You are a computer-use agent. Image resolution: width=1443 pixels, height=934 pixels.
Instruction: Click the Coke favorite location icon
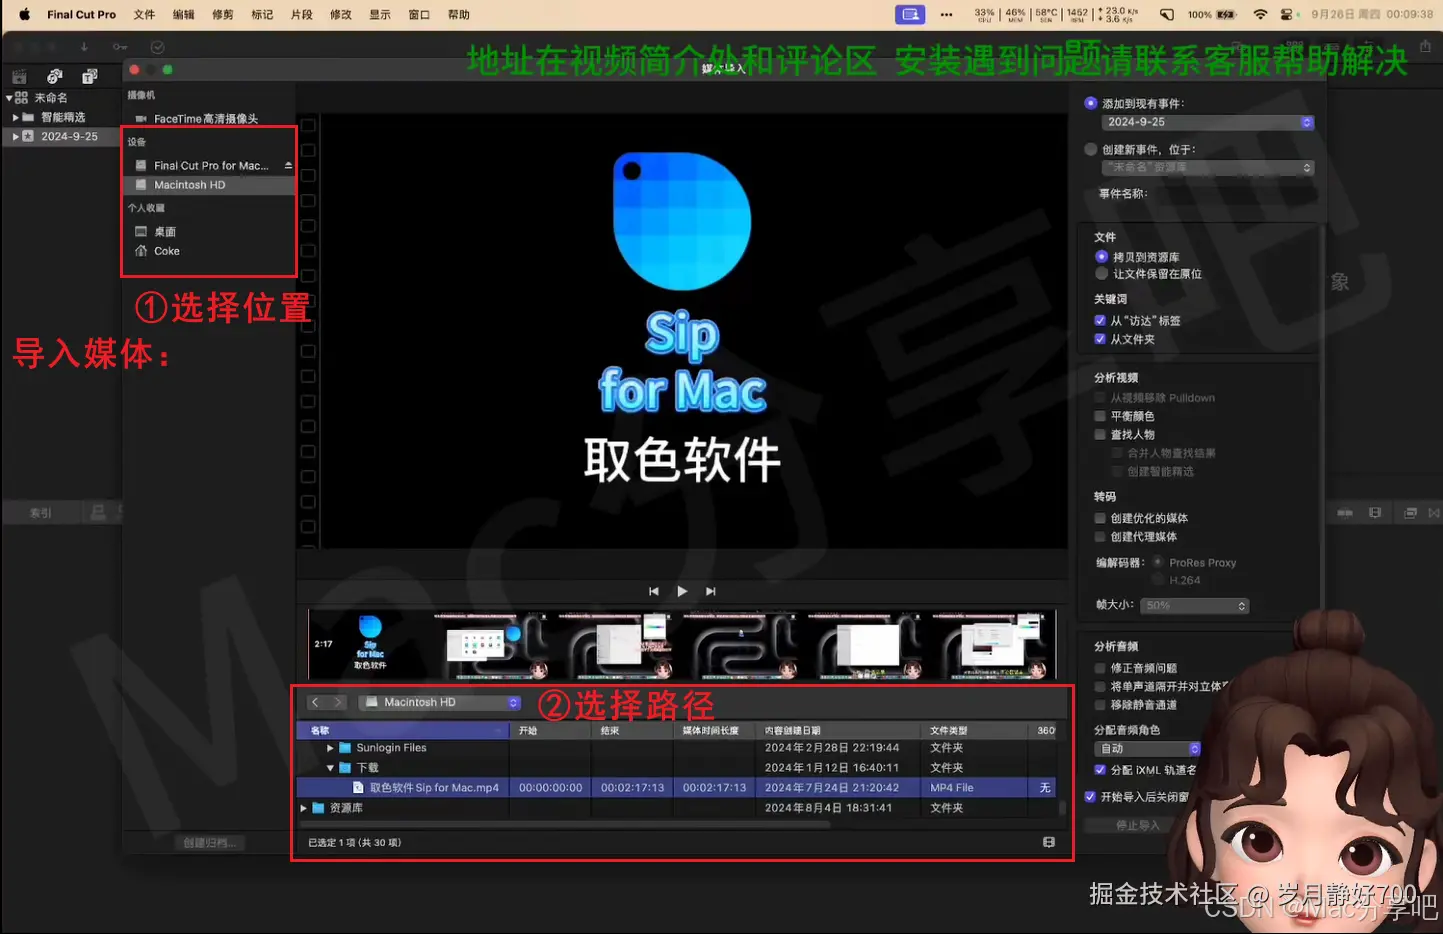tap(141, 251)
